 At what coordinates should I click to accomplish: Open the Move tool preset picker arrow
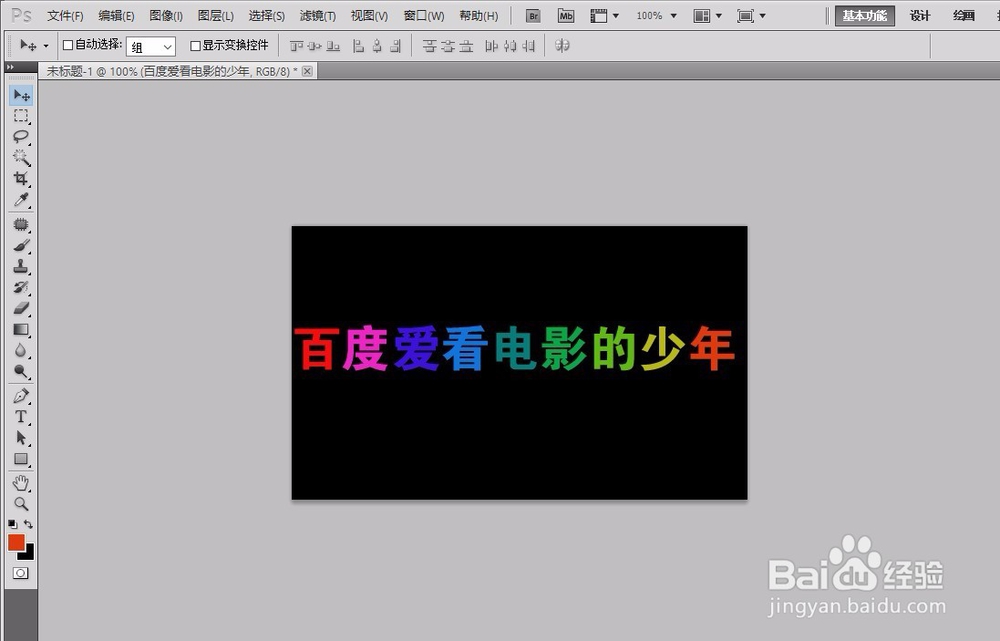[46, 46]
